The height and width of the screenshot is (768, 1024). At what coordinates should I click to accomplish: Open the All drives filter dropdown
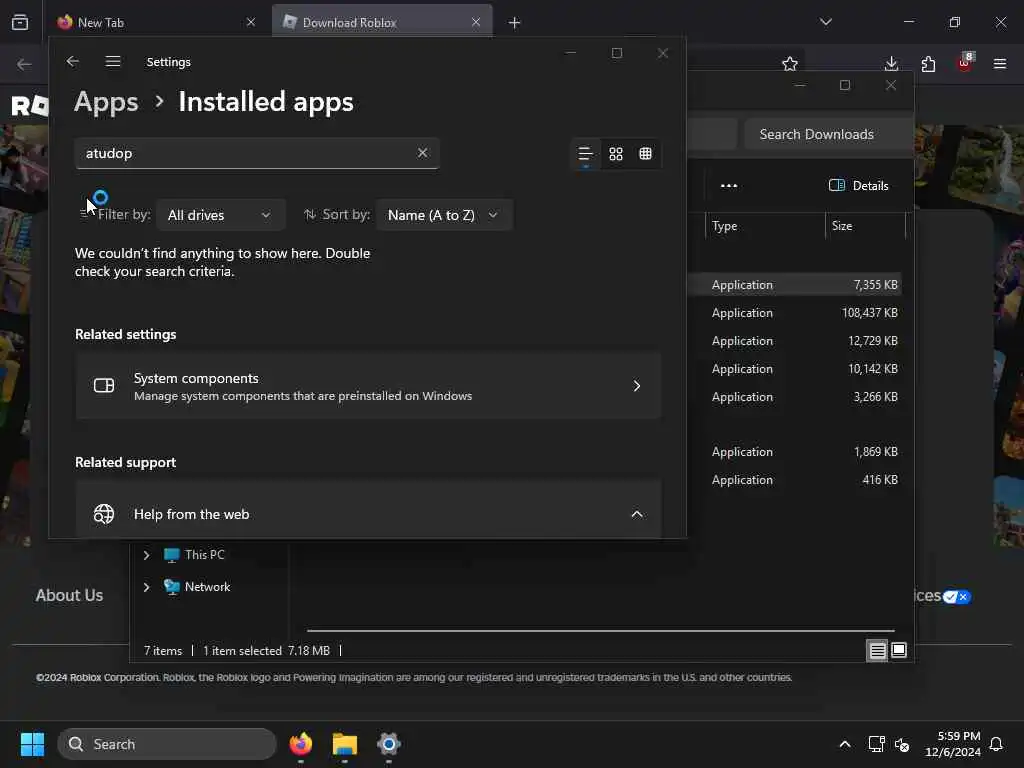[x=221, y=215]
